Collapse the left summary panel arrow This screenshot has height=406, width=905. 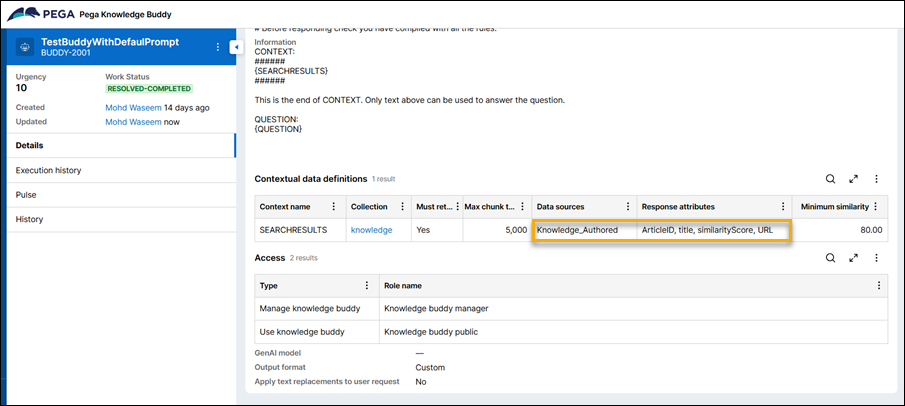[x=235, y=47]
